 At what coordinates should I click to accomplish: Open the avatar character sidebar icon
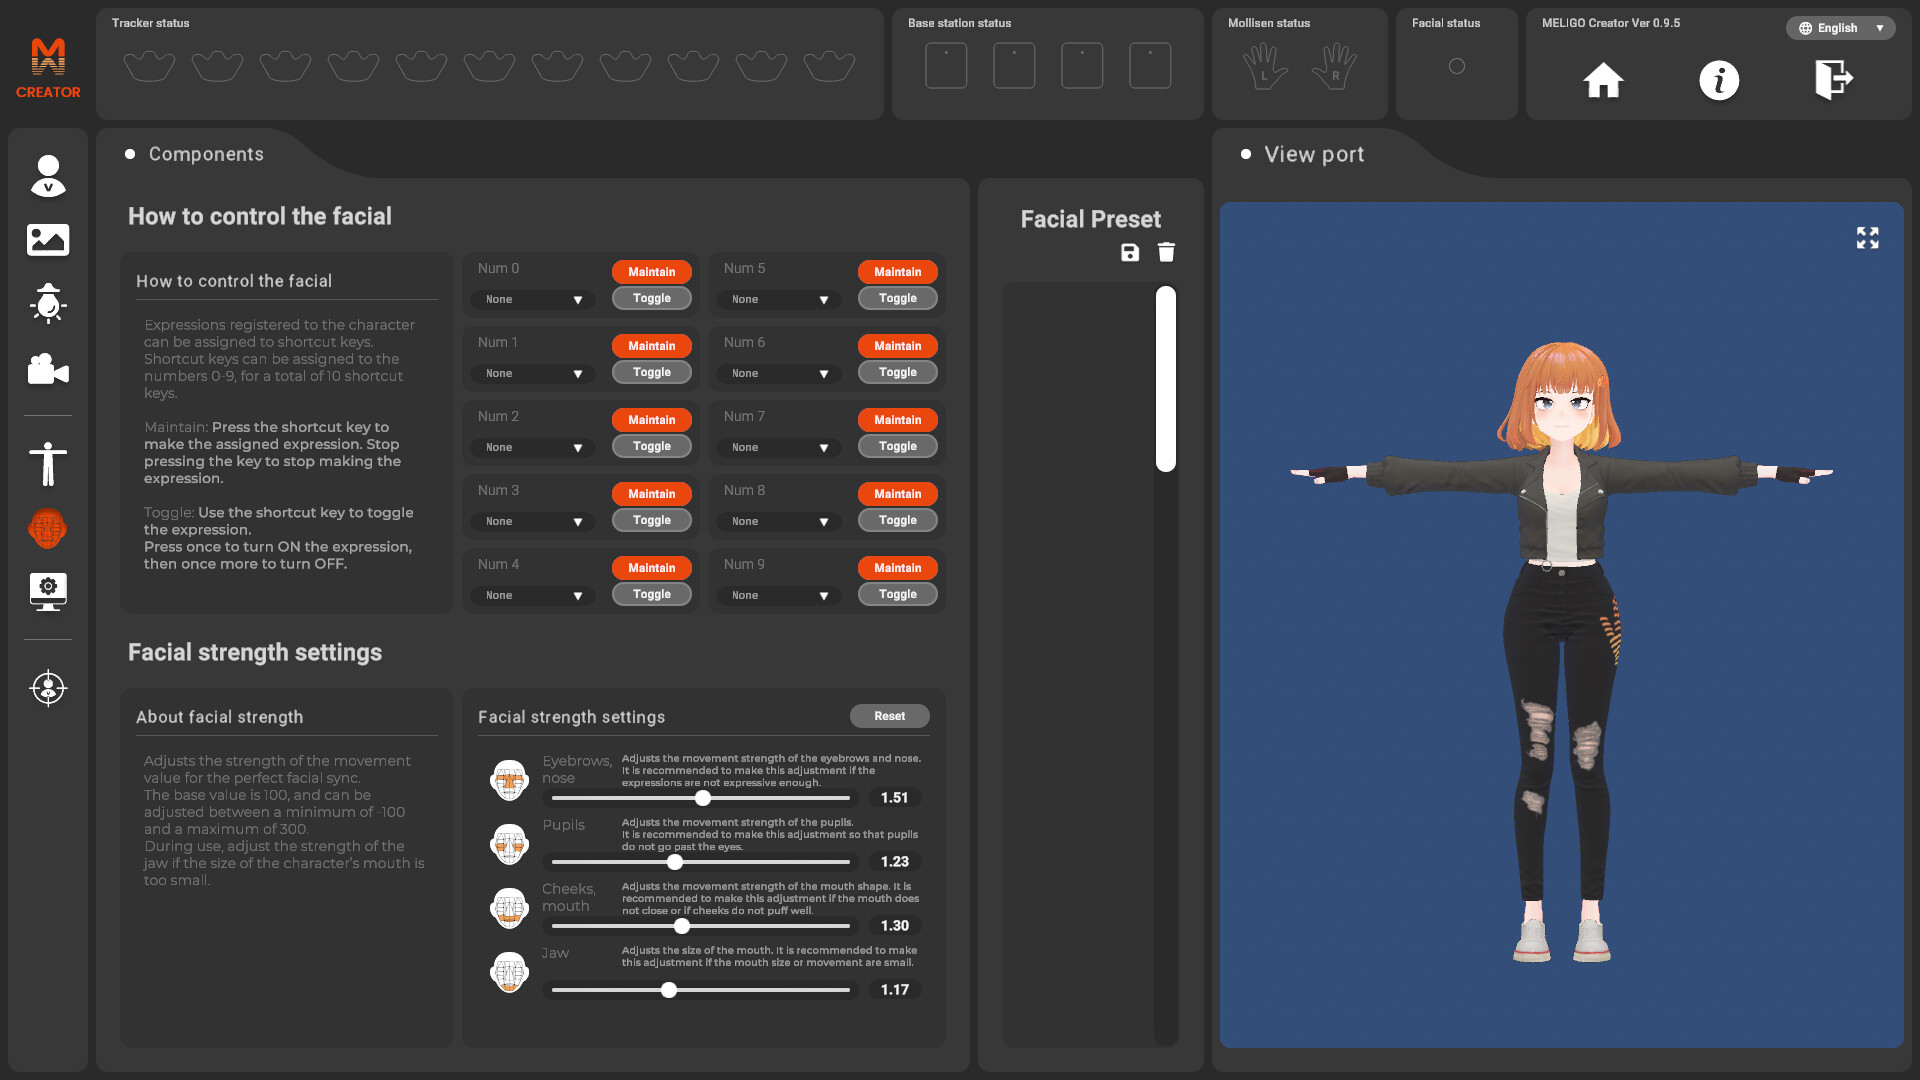[48, 176]
